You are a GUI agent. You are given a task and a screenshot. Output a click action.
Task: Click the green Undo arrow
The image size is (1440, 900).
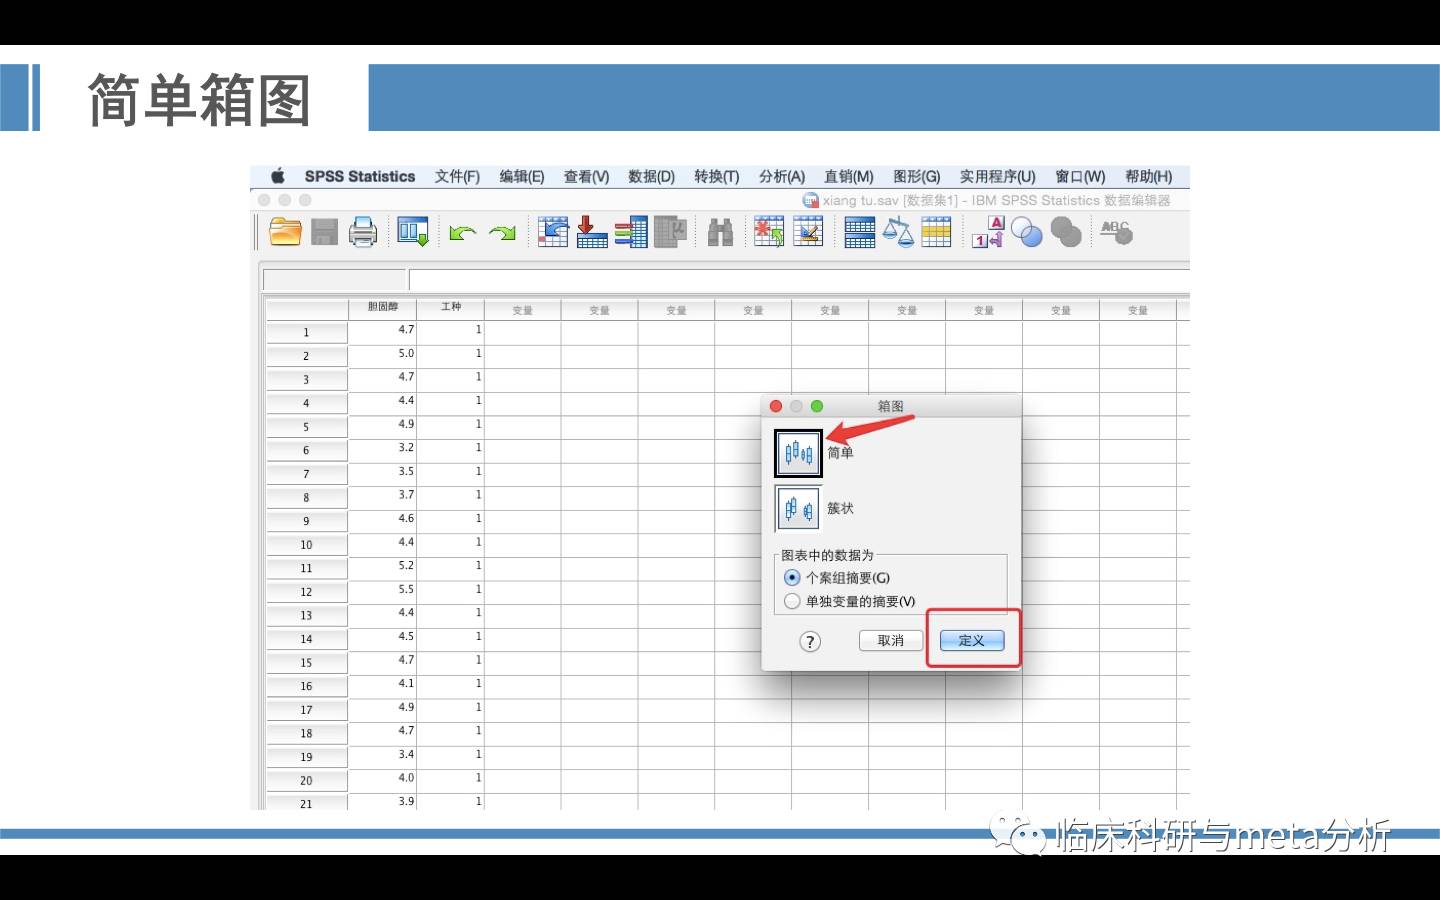tap(462, 233)
